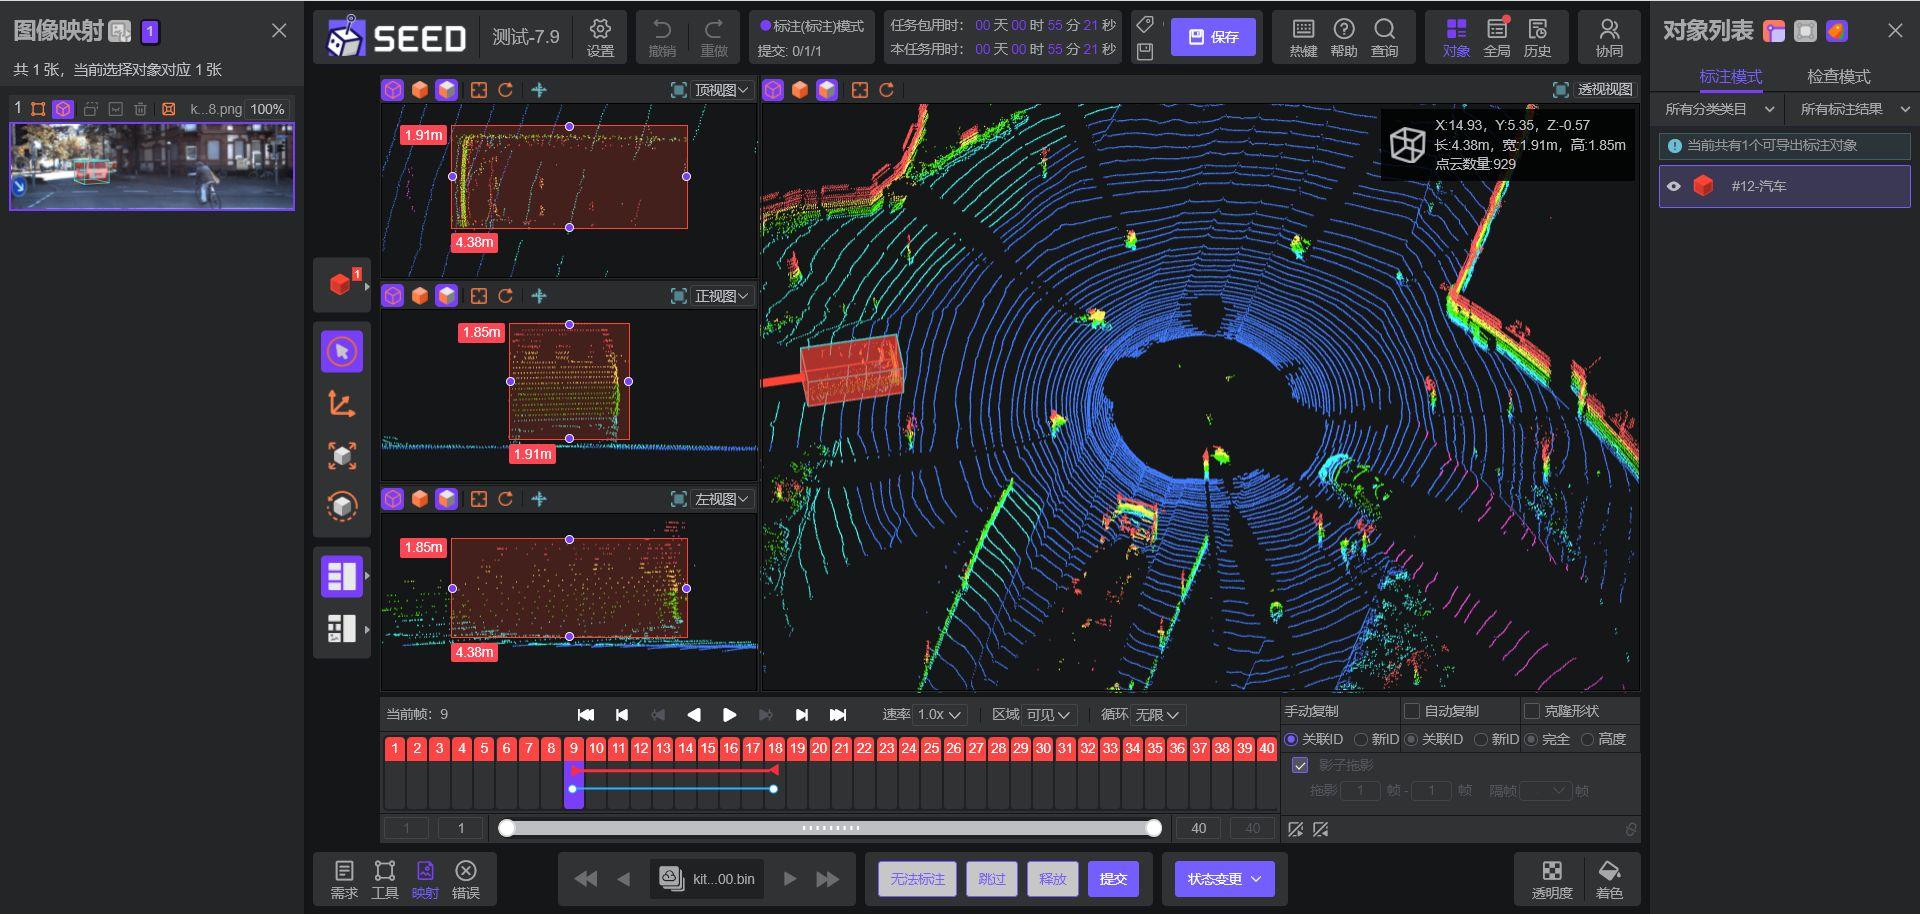Open the 历史 history panel icon
This screenshot has width=1920, height=914.
pos(1537,37)
